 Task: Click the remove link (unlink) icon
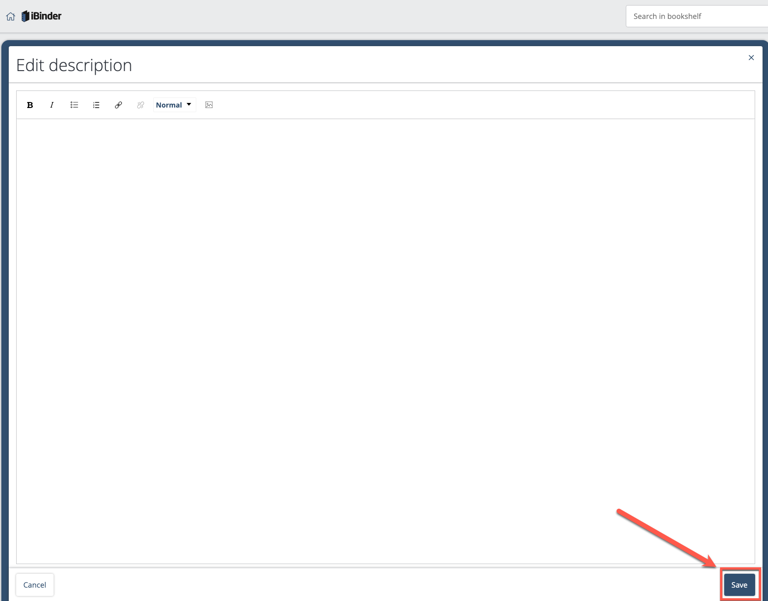[140, 105]
